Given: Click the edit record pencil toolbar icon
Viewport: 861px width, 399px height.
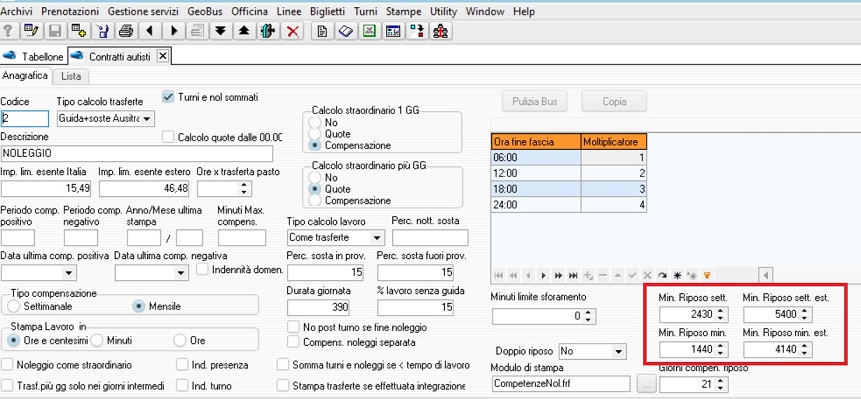Looking at the screenshot, I should (x=31, y=31).
